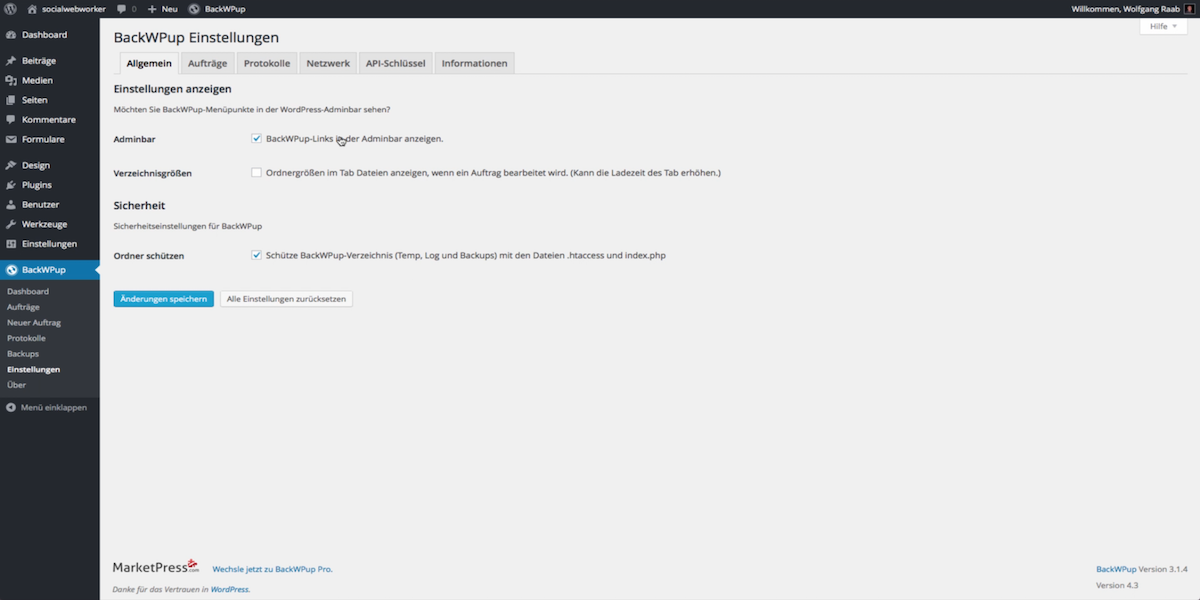Open Neuer Auftrag submenu item
The width and height of the screenshot is (1200, 600).
tap(34, 323)
